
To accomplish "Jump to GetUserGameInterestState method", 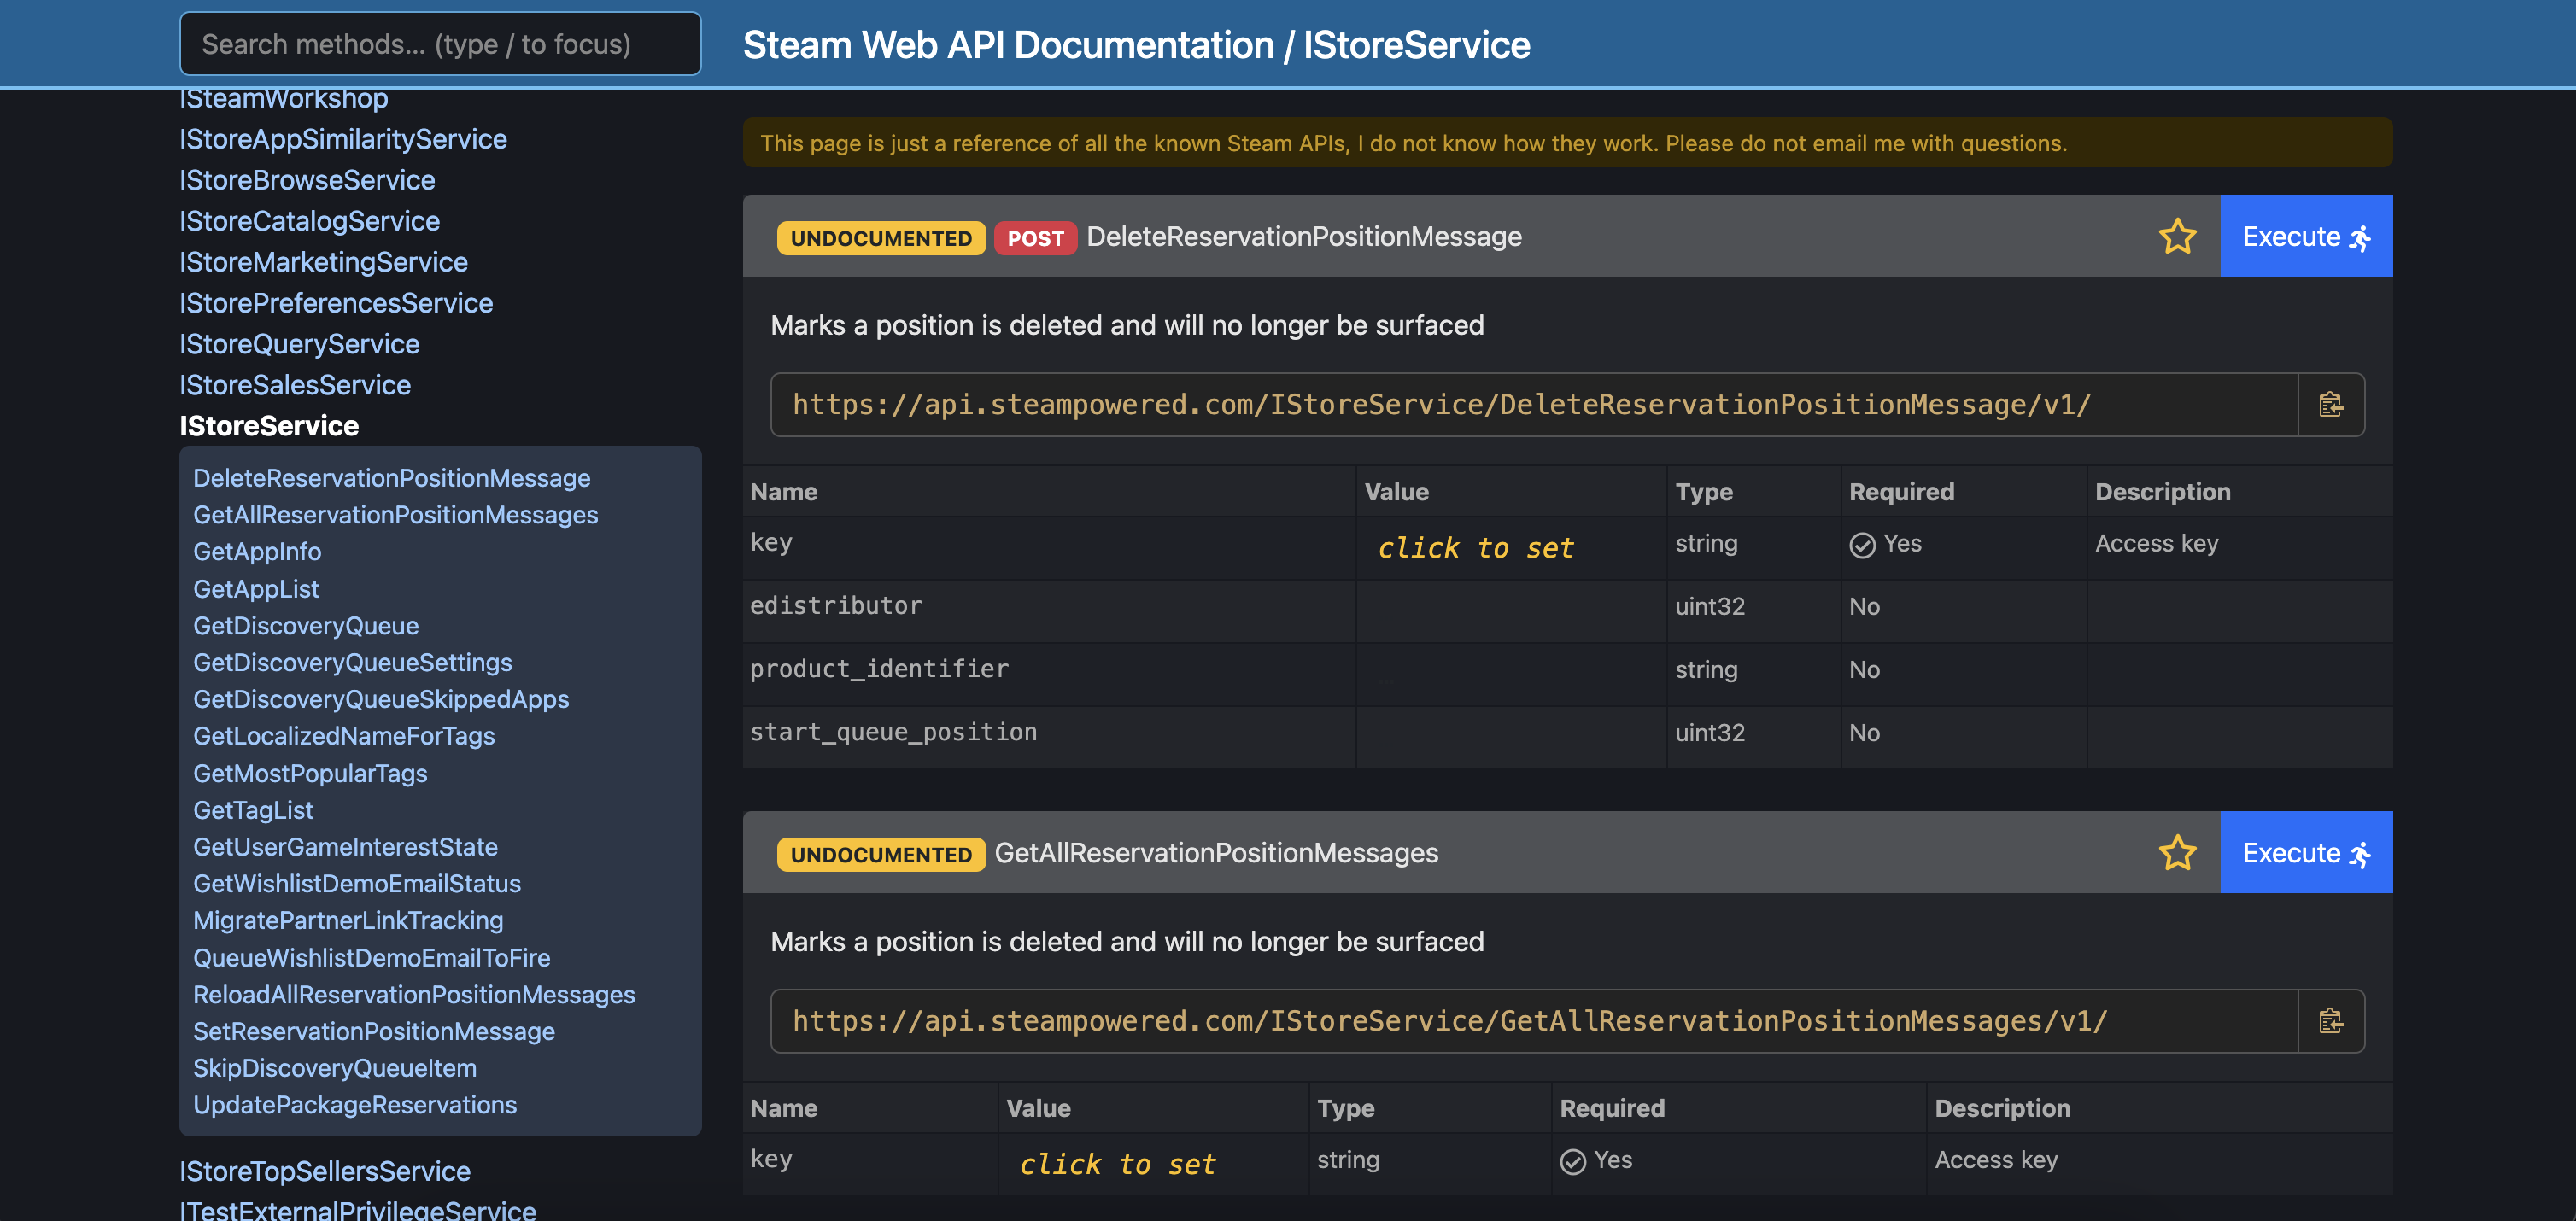I will pyautogui.click(x=345, y=847).
